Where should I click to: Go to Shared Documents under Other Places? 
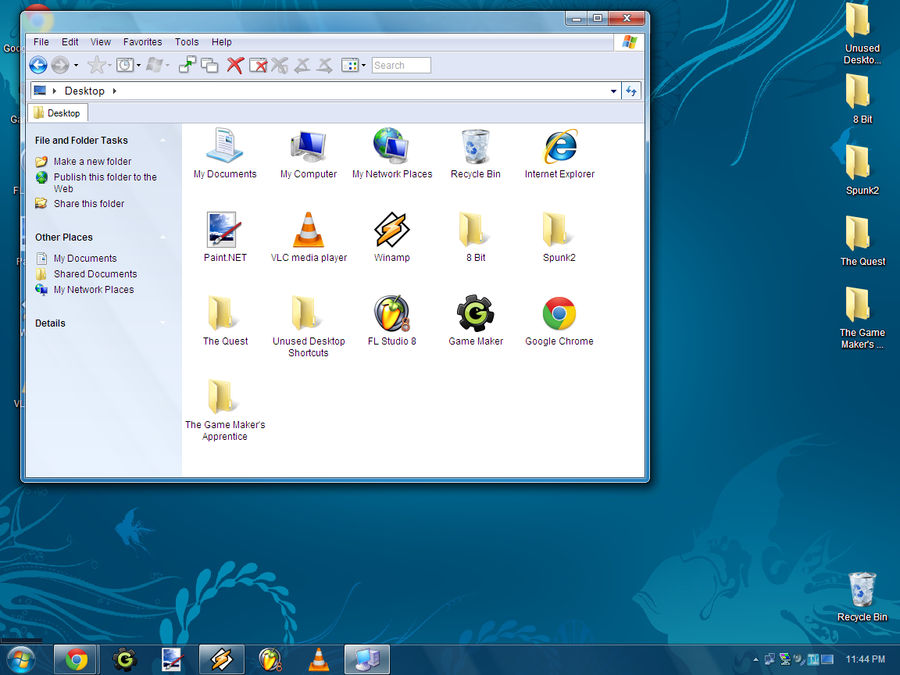tap(95, 274)
